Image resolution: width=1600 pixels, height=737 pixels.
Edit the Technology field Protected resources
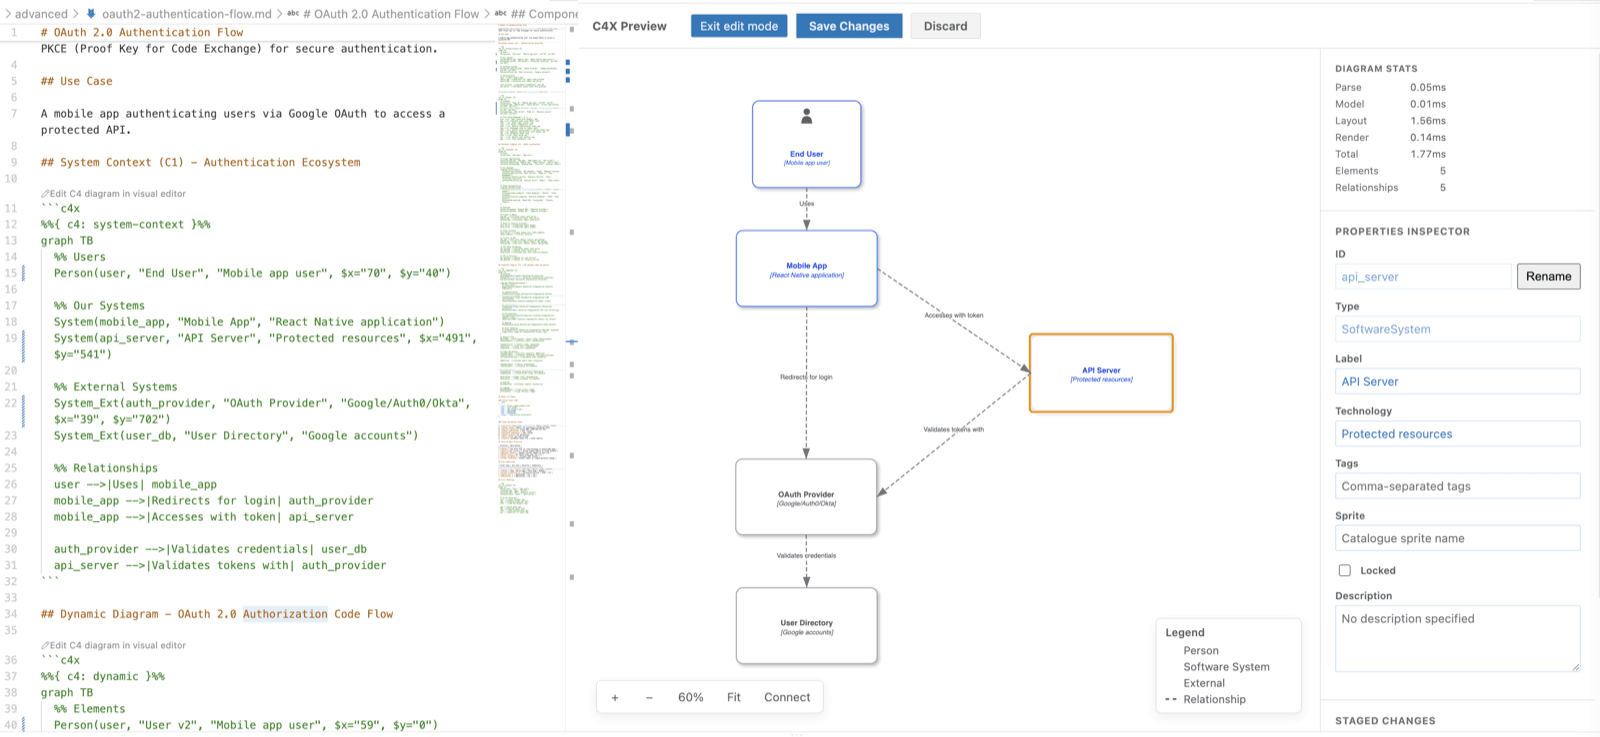coord(1457,434)
